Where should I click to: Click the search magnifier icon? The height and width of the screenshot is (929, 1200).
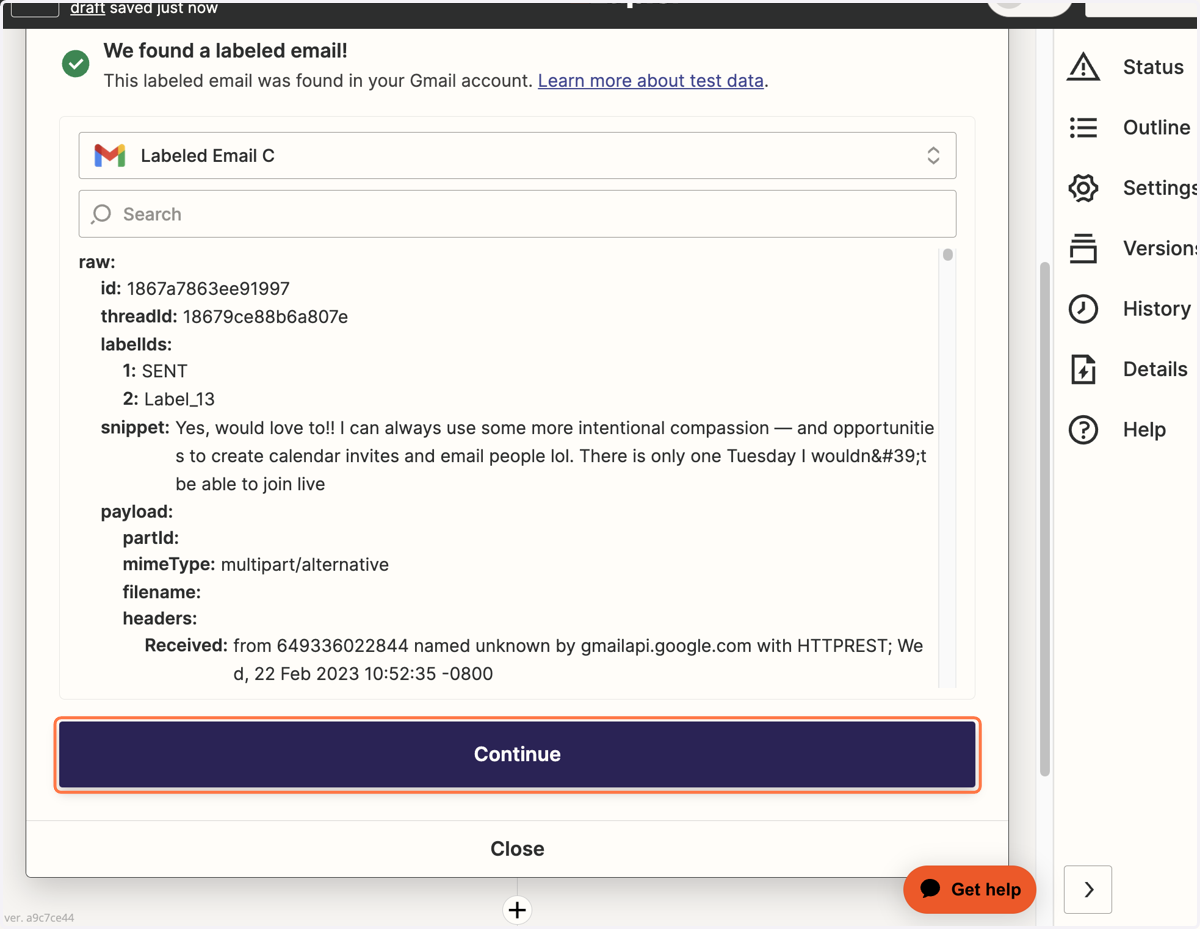coord(101,214)
